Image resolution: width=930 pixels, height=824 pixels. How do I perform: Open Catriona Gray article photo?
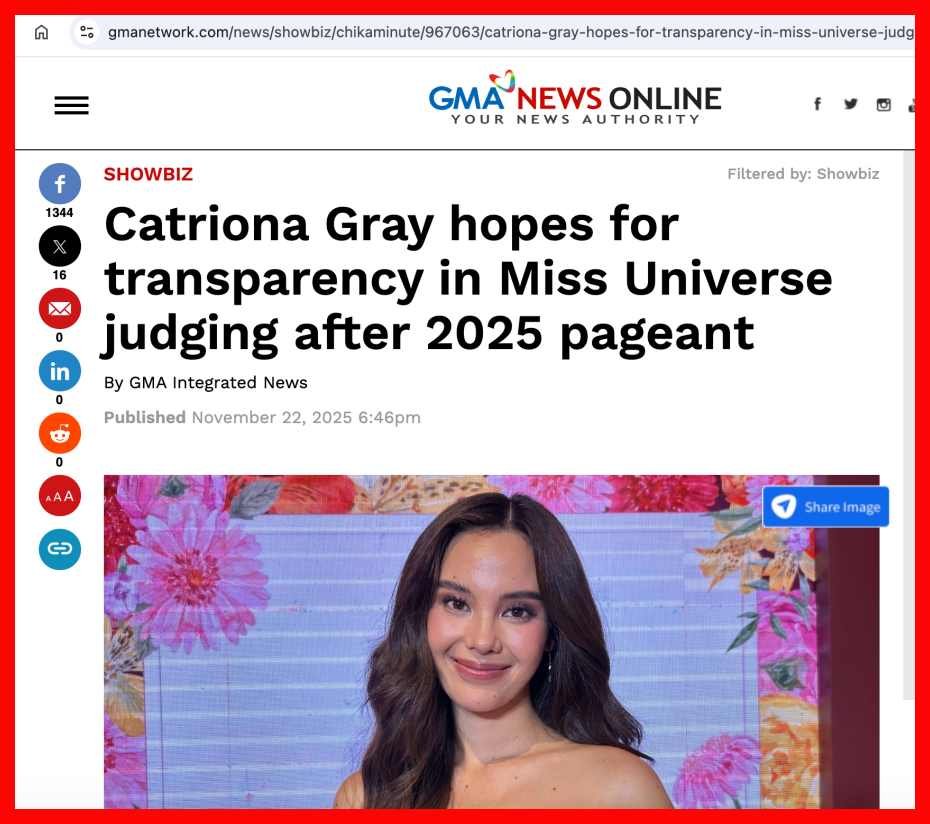tap(491, 641)
